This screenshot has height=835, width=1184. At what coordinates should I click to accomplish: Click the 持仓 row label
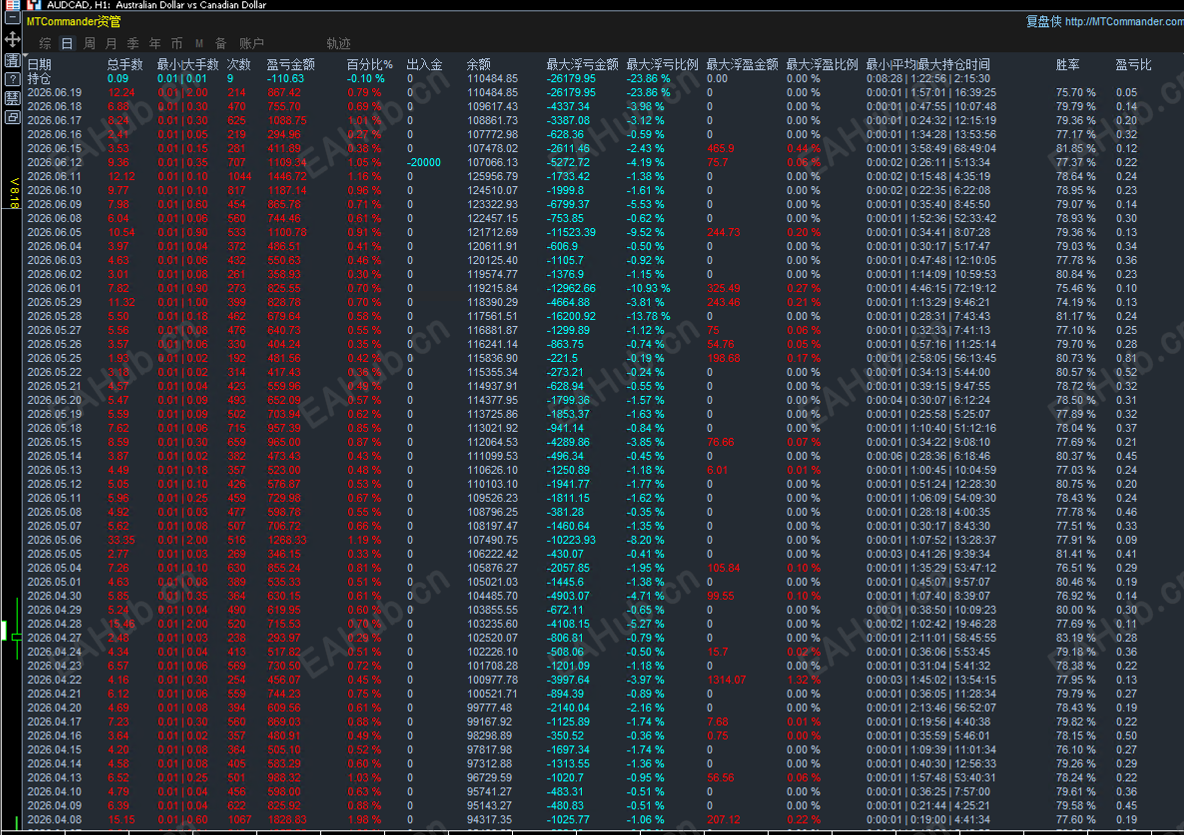point(39,79)
